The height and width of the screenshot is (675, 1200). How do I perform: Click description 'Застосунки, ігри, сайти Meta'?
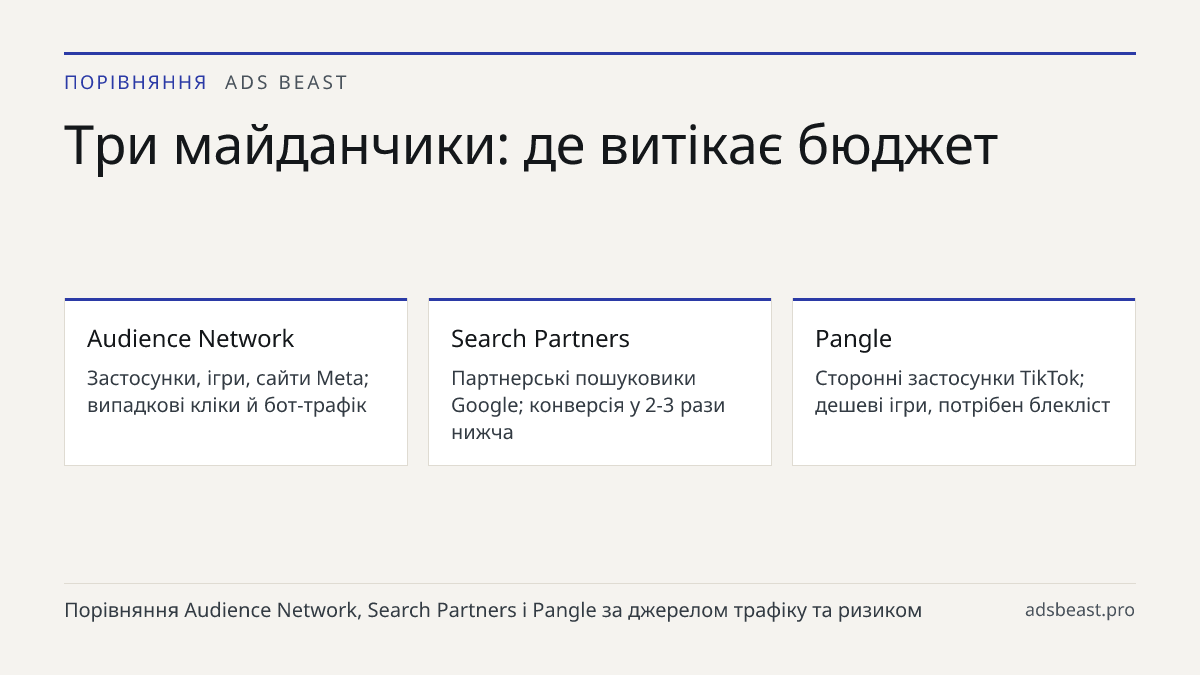229,392
